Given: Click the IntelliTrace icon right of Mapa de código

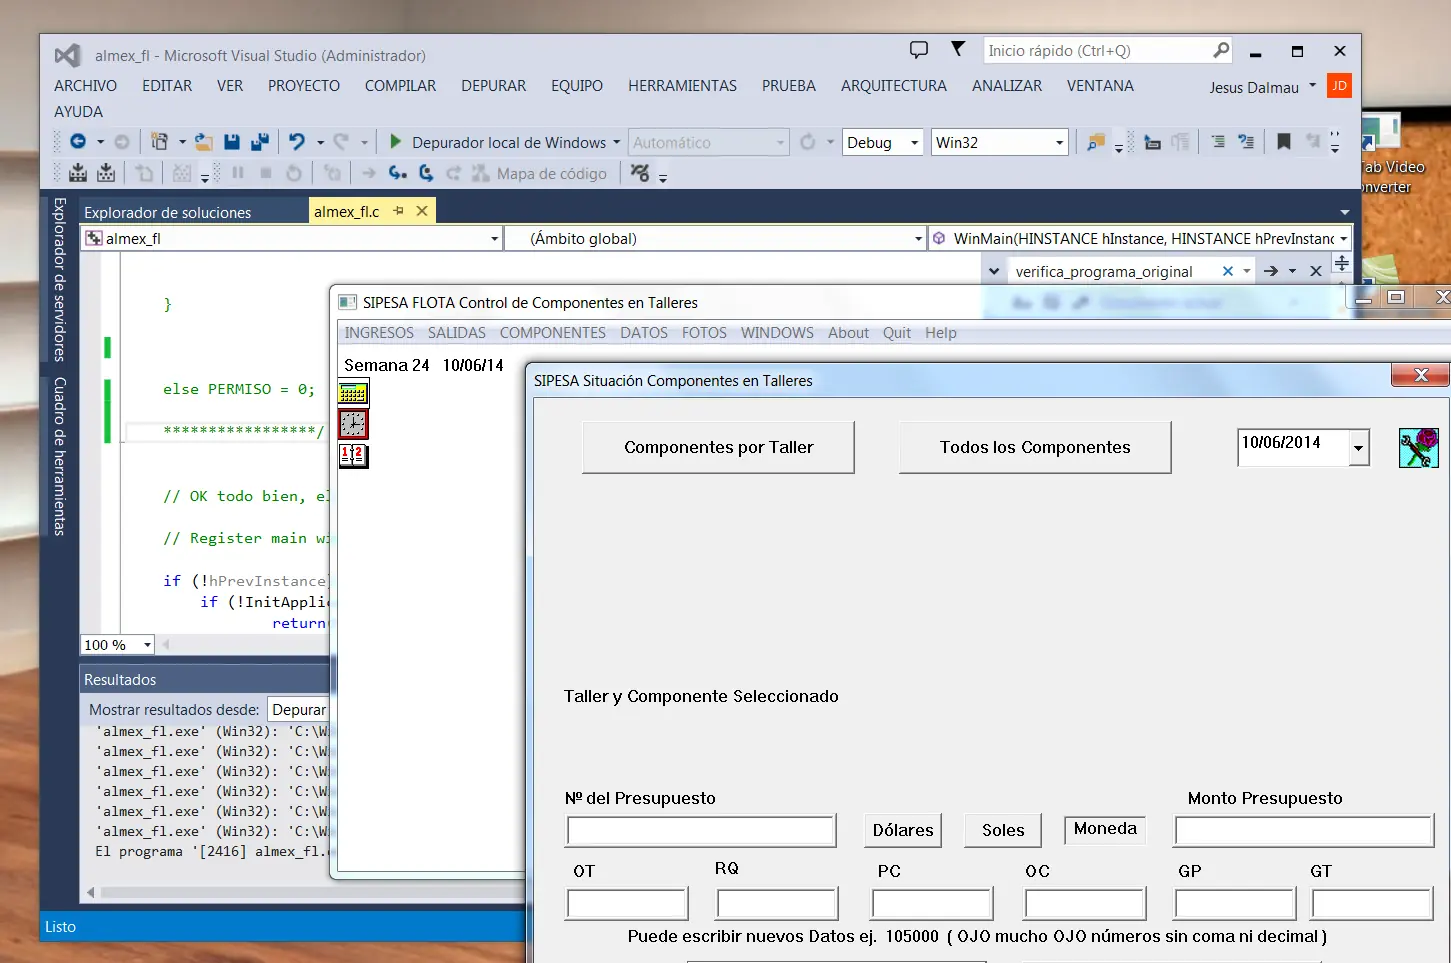Looking at the screenshot, I should [x=640, y=173].
